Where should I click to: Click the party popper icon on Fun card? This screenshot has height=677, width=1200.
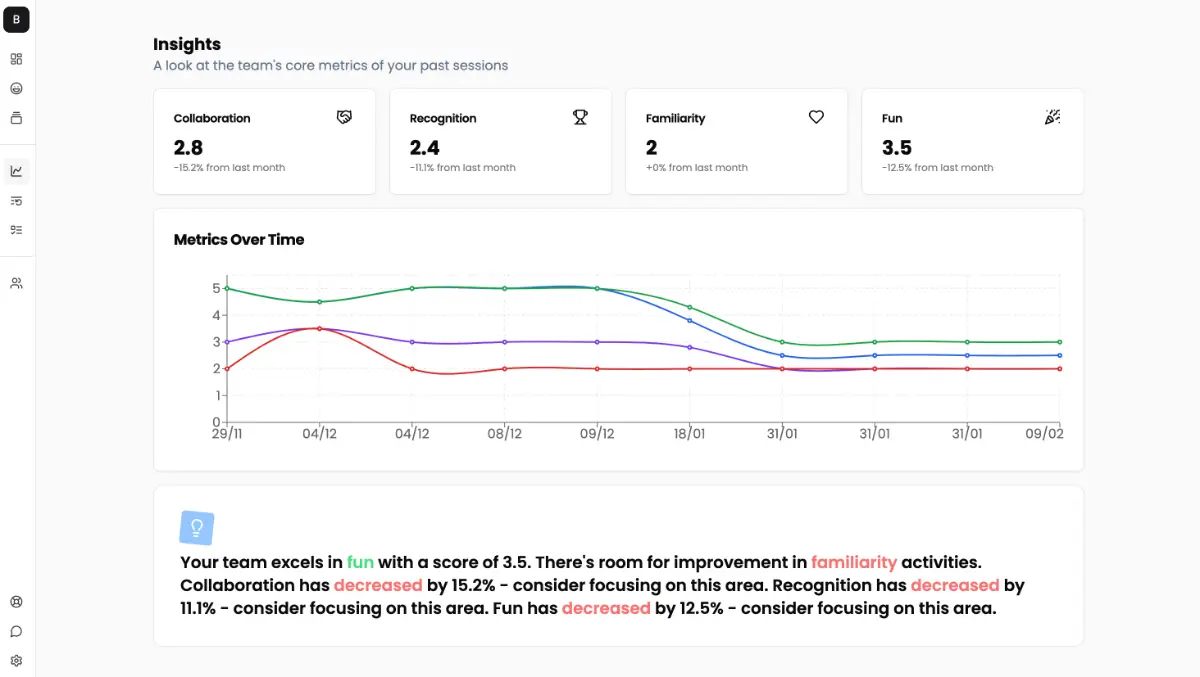coord(1052,117)
